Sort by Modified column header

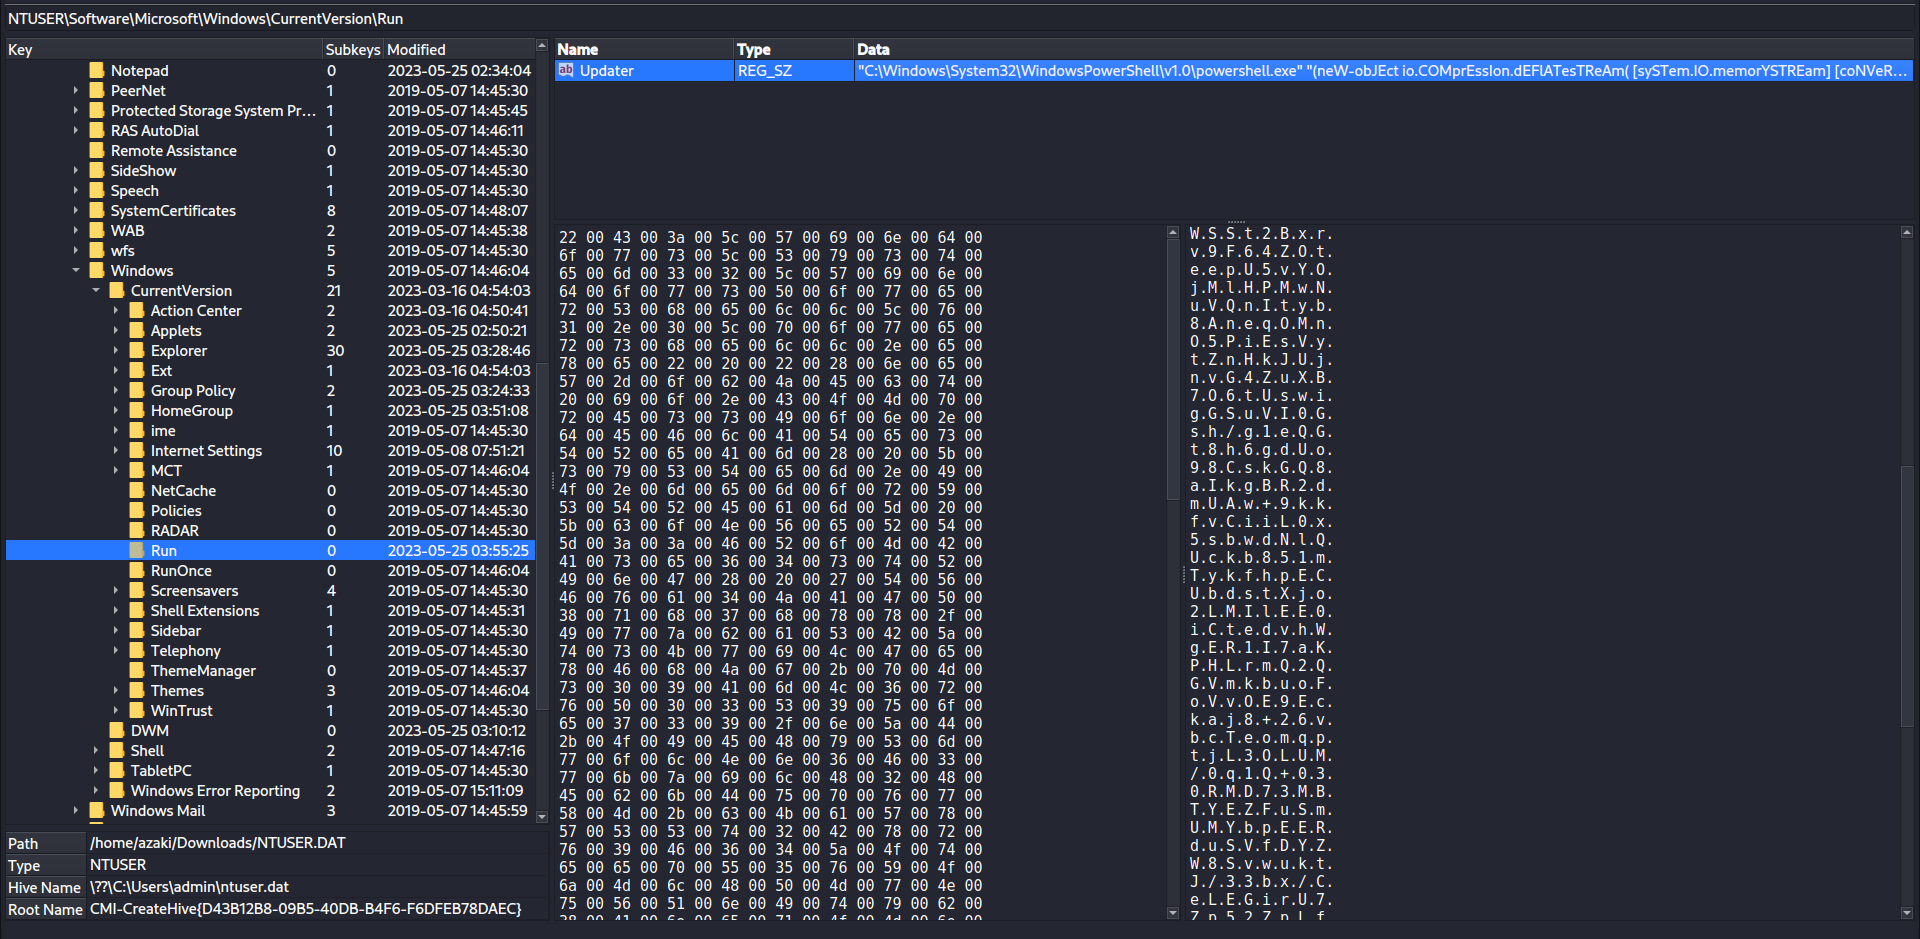(x=459, y=49)
